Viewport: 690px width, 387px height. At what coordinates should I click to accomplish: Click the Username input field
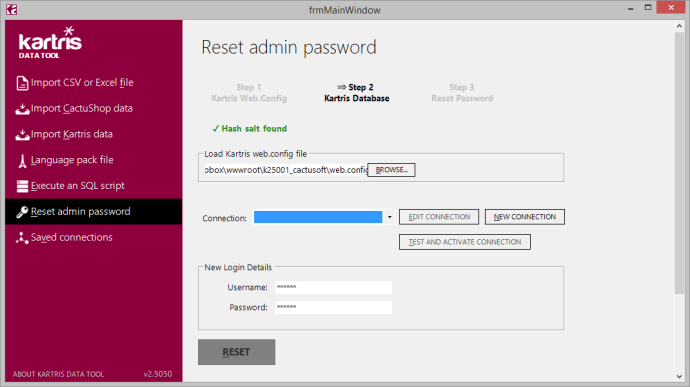334,287
